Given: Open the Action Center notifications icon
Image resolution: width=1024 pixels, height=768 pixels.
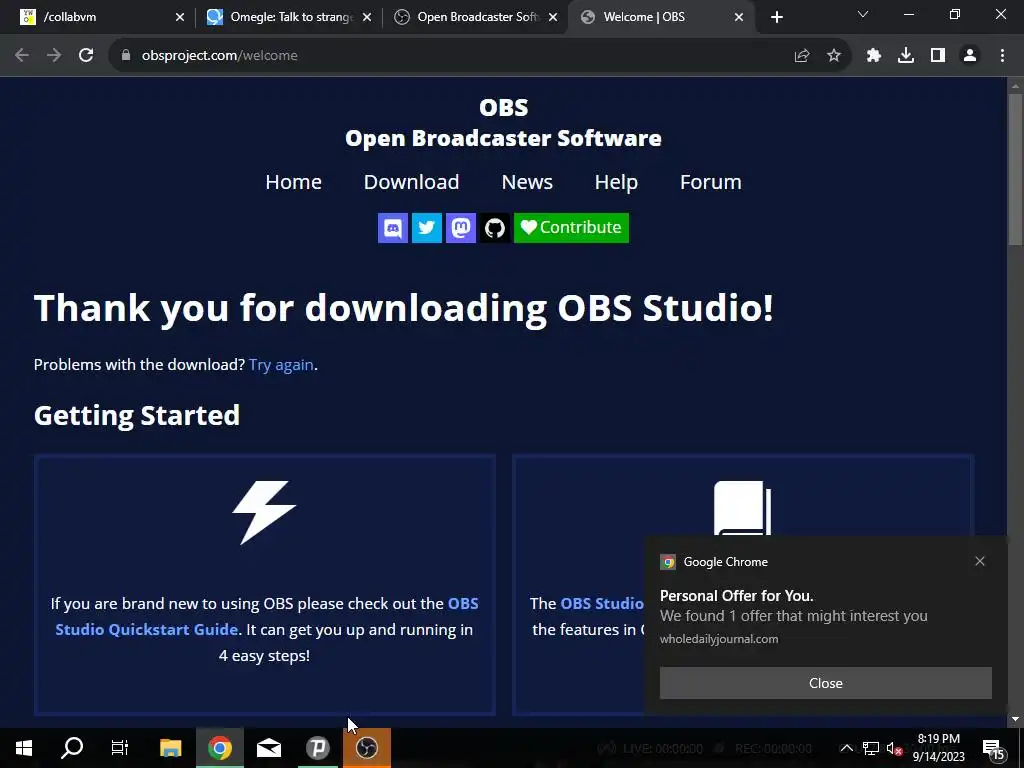Looking at the screenshot, I should click(x=993, y=749).
